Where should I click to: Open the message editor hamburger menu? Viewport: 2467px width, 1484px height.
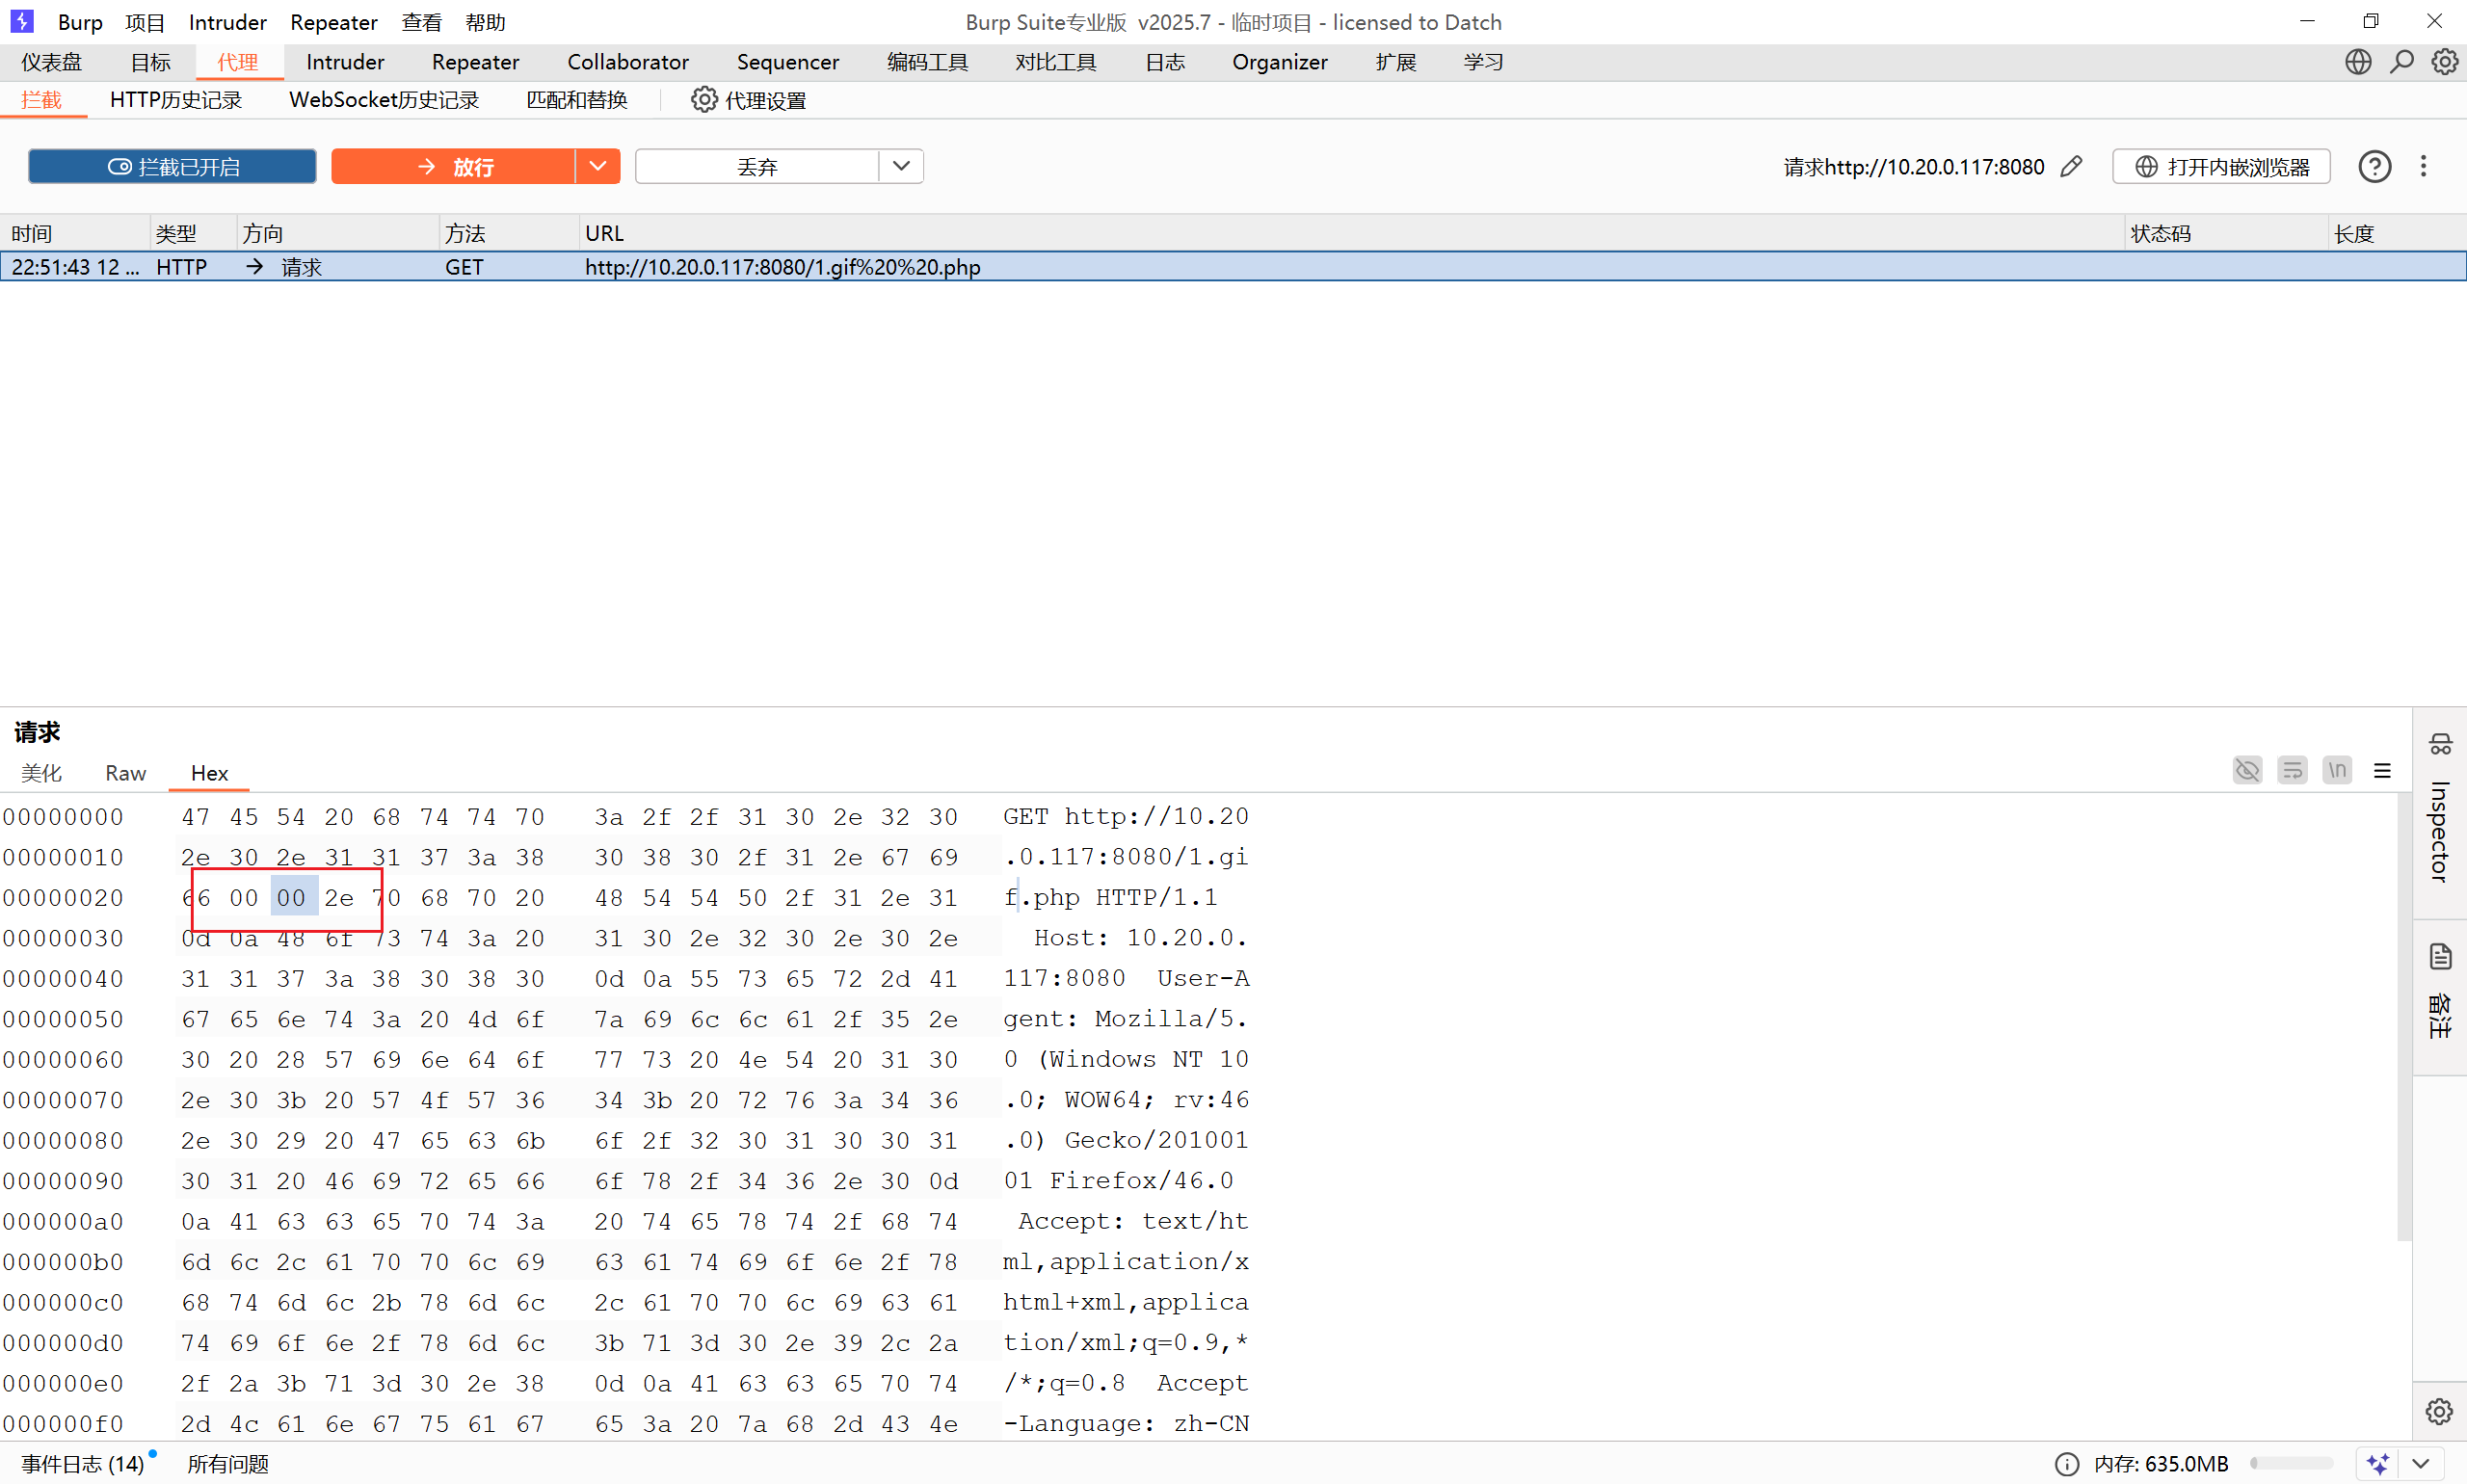pyautogui.click(x=2382, y=771)
